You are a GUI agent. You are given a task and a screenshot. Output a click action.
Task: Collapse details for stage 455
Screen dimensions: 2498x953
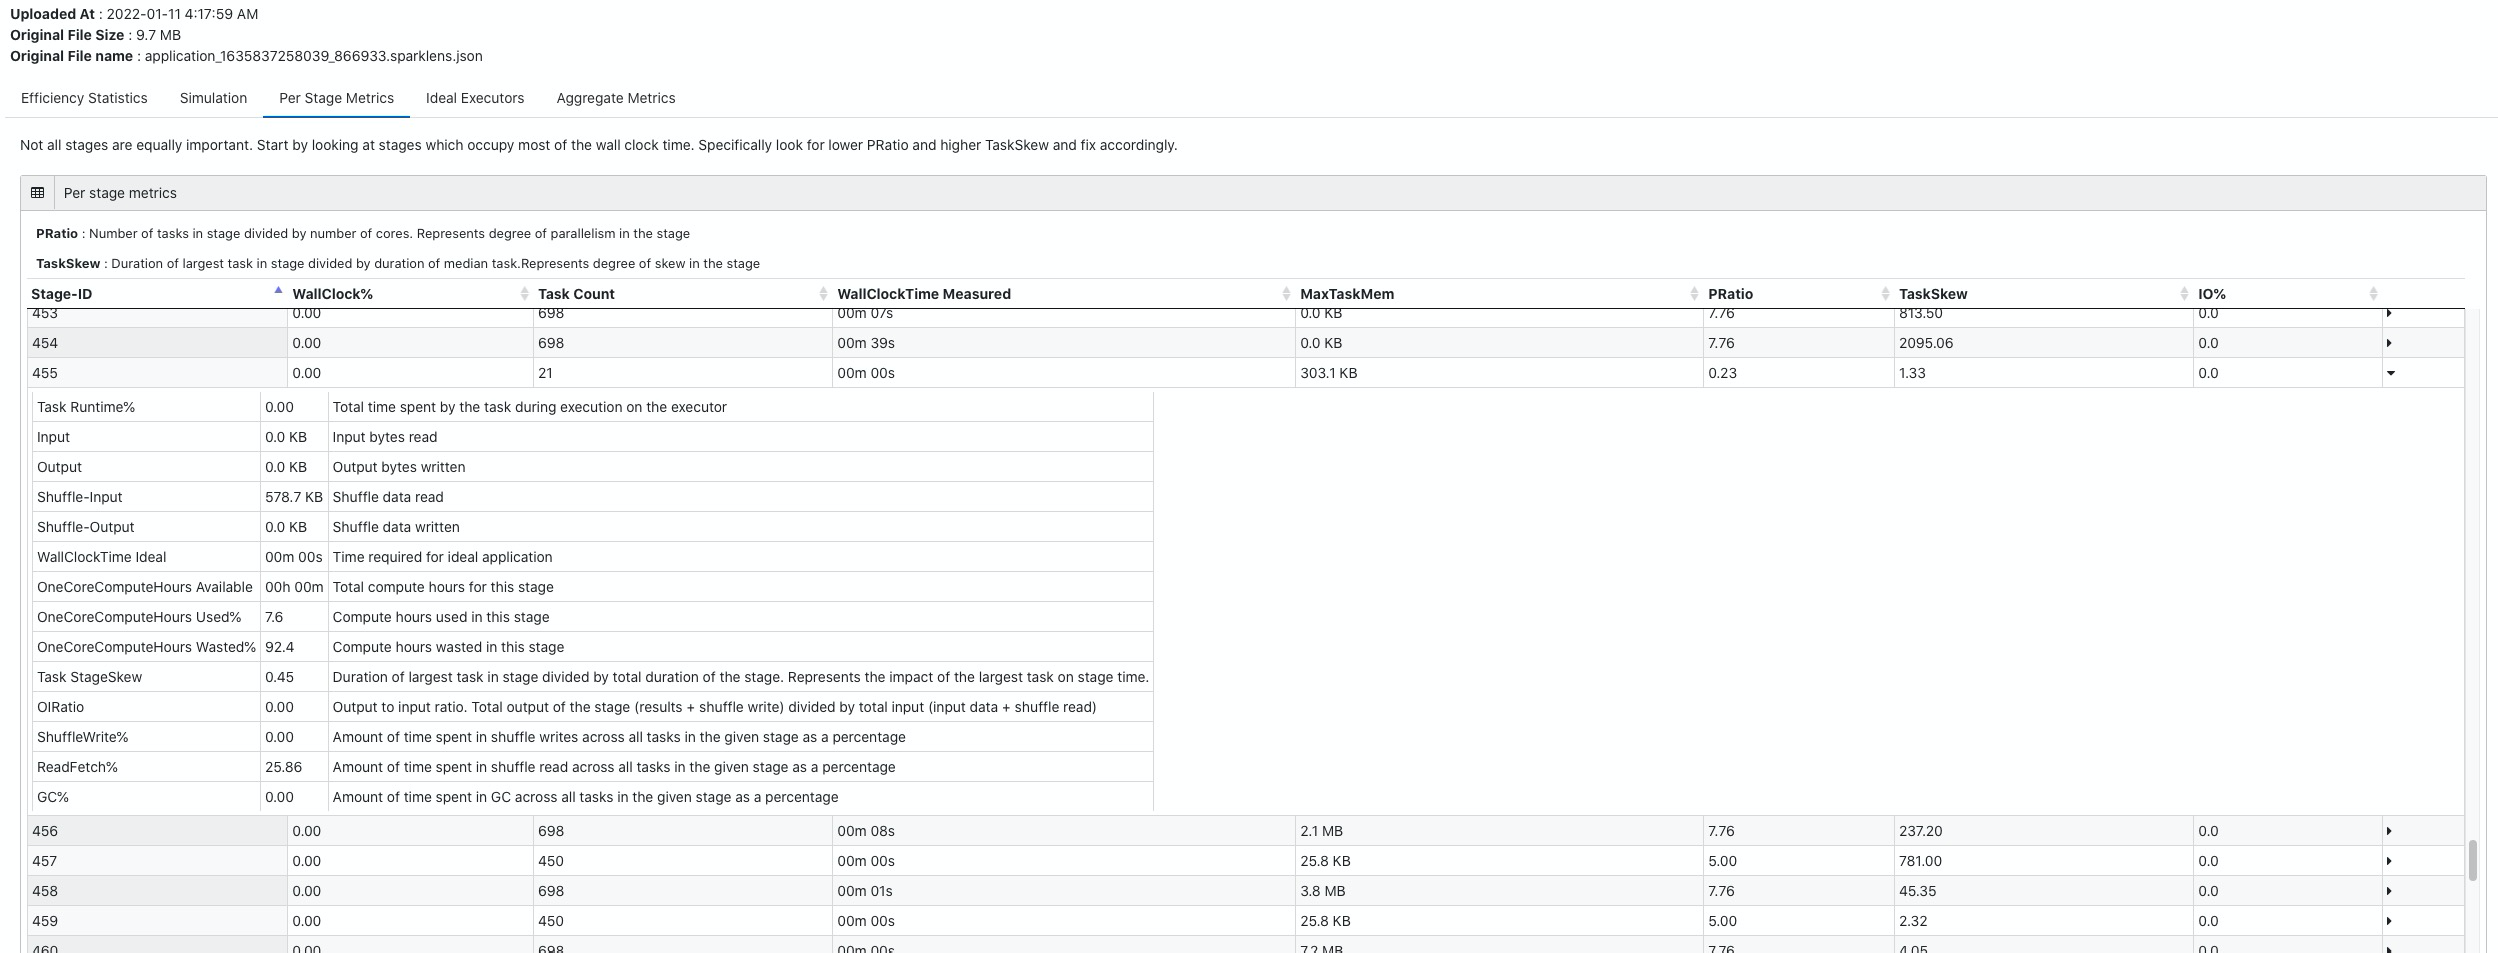click(2391, 373)
